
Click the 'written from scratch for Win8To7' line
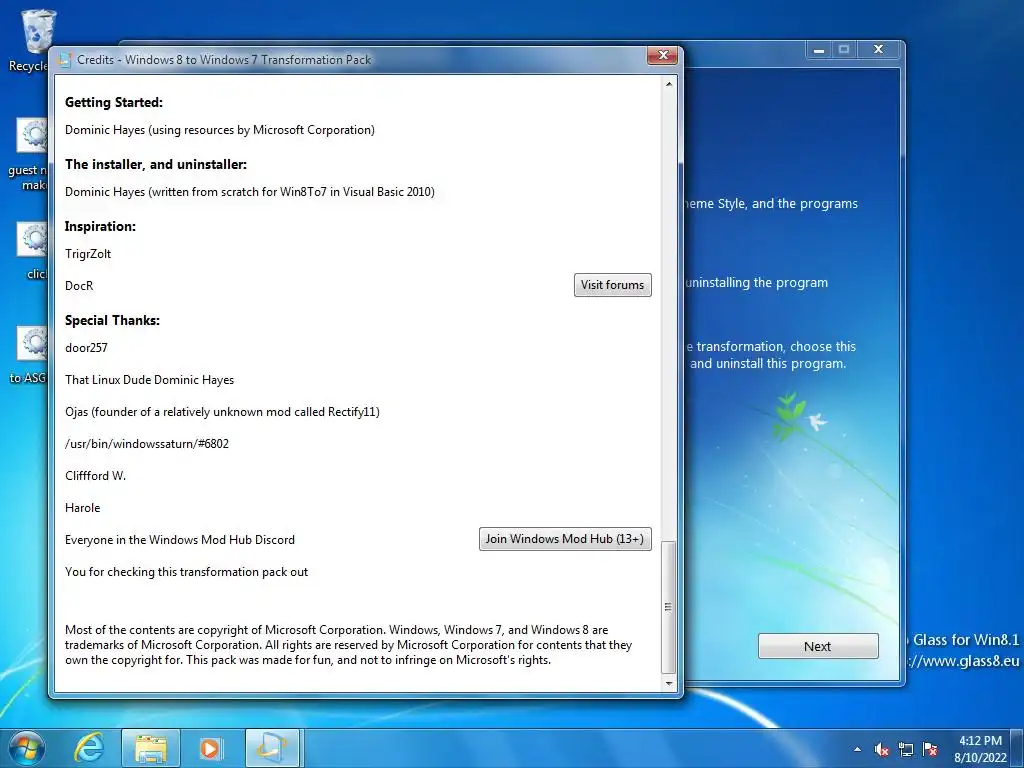249,192
